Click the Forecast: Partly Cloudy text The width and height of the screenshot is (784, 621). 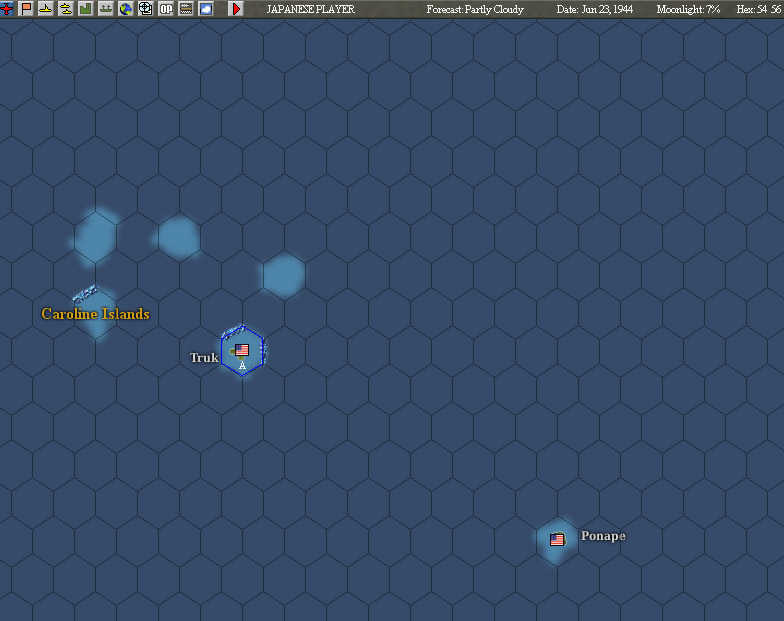coord(475,9)
